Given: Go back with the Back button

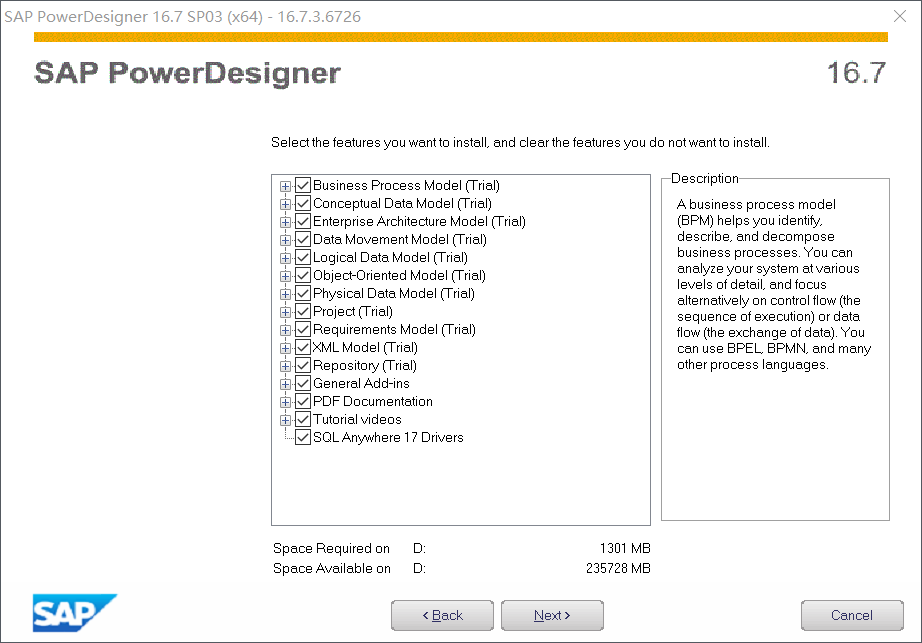Looking at the screenshot, I should tap(442, 615).
